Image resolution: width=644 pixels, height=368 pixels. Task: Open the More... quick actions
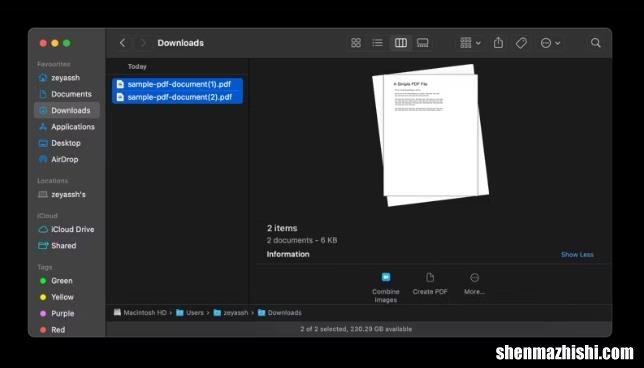[474, 284]
